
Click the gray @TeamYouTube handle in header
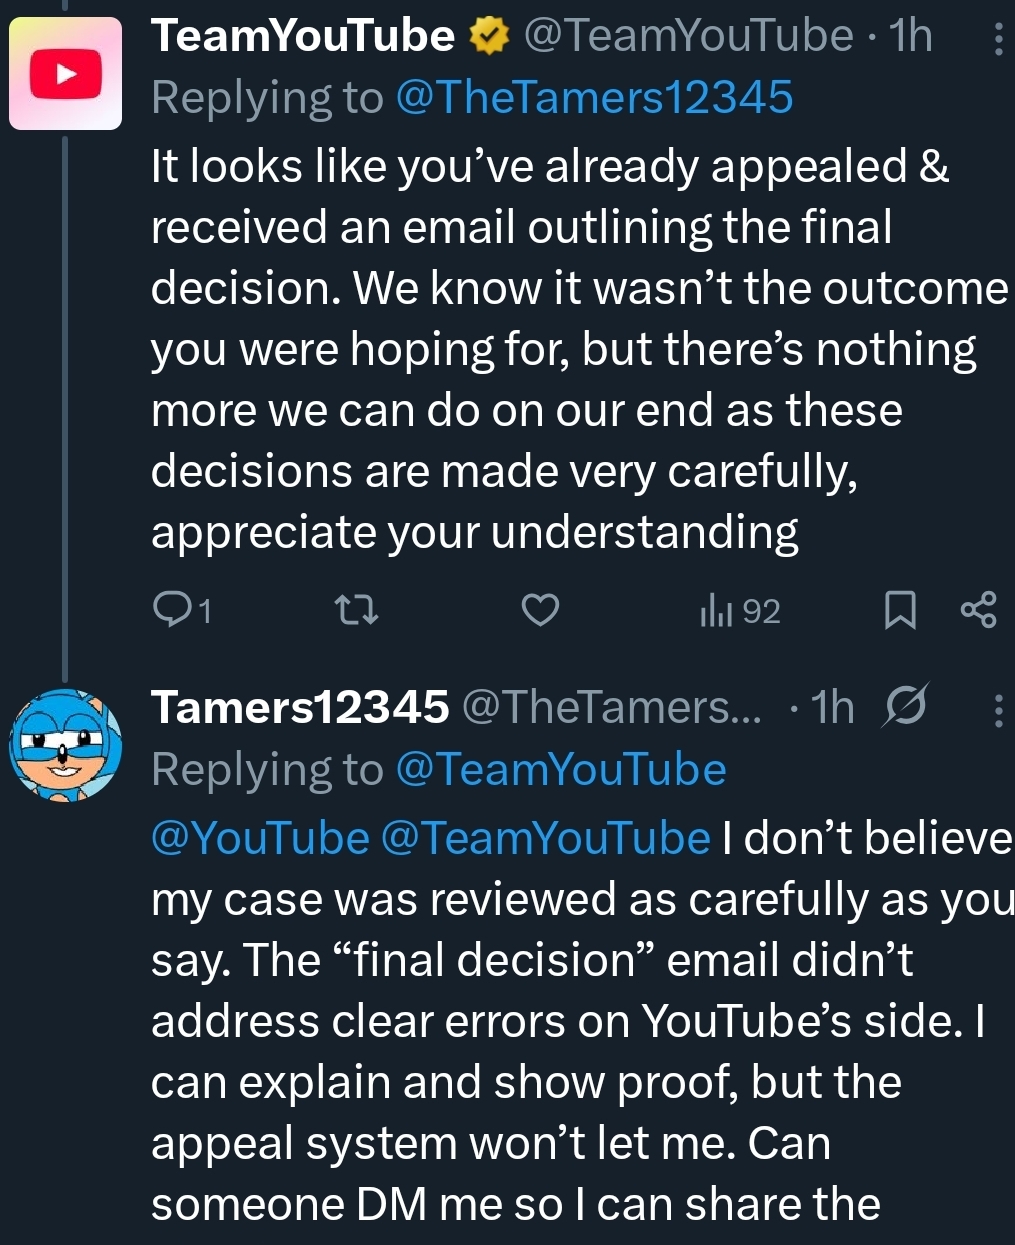(x=688, y=37)
